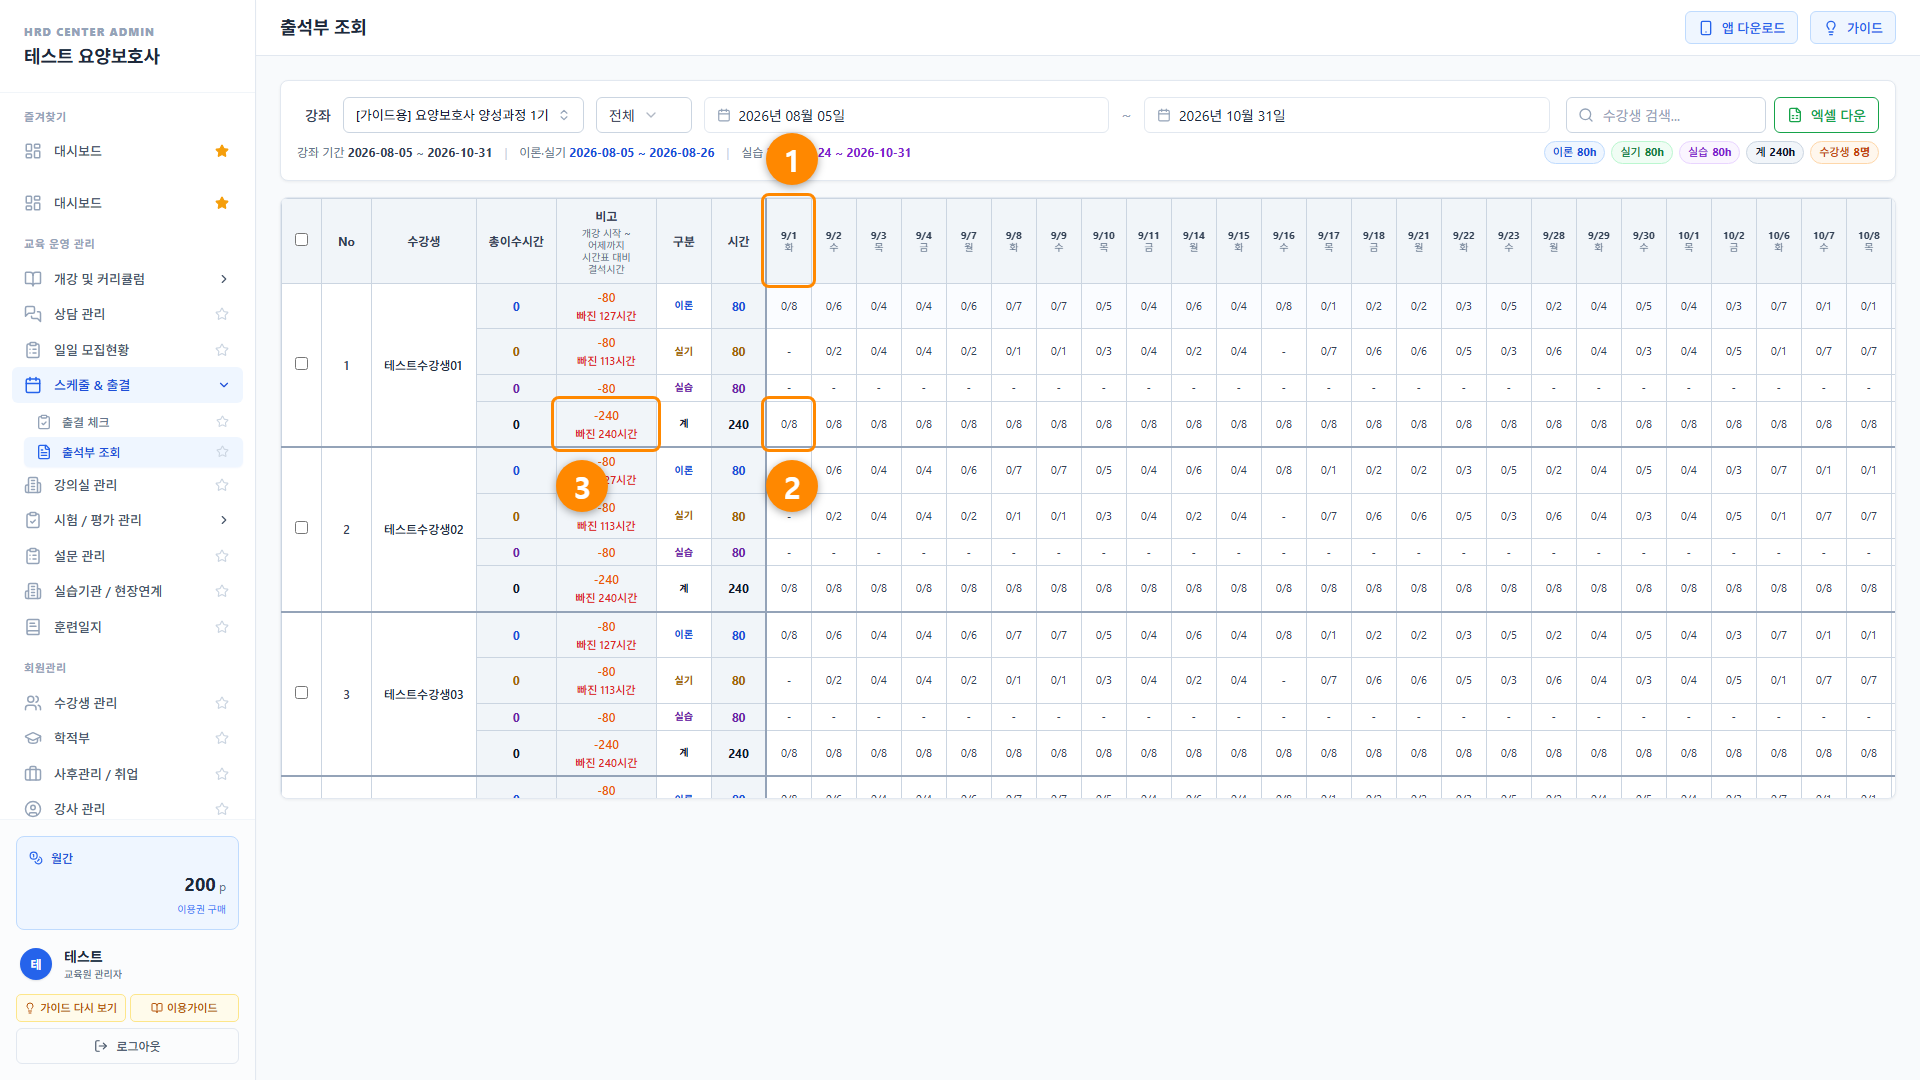Go to 수강생 관리 page
Image resolution: width=1920 pixels, height=1080 pixels.
tap(128, 703)
